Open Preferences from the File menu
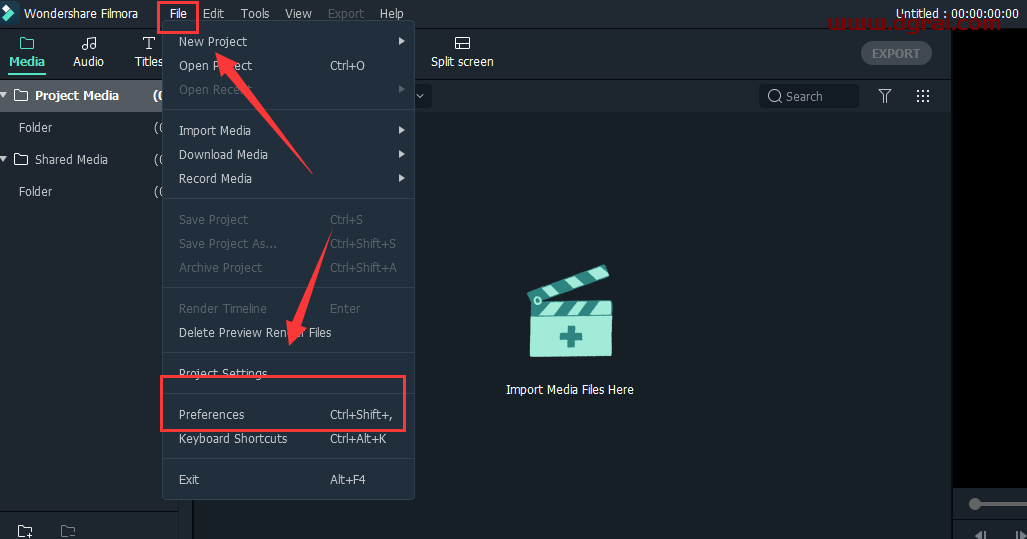The width and height of the screenshot is (1027, 539). (x=288, y=415)
